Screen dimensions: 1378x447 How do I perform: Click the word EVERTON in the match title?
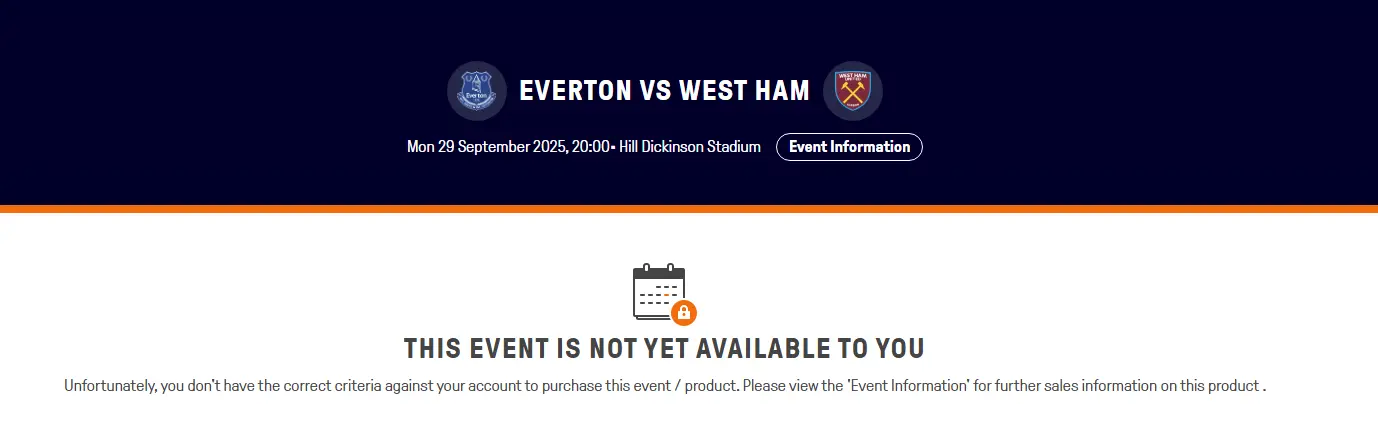575,91
